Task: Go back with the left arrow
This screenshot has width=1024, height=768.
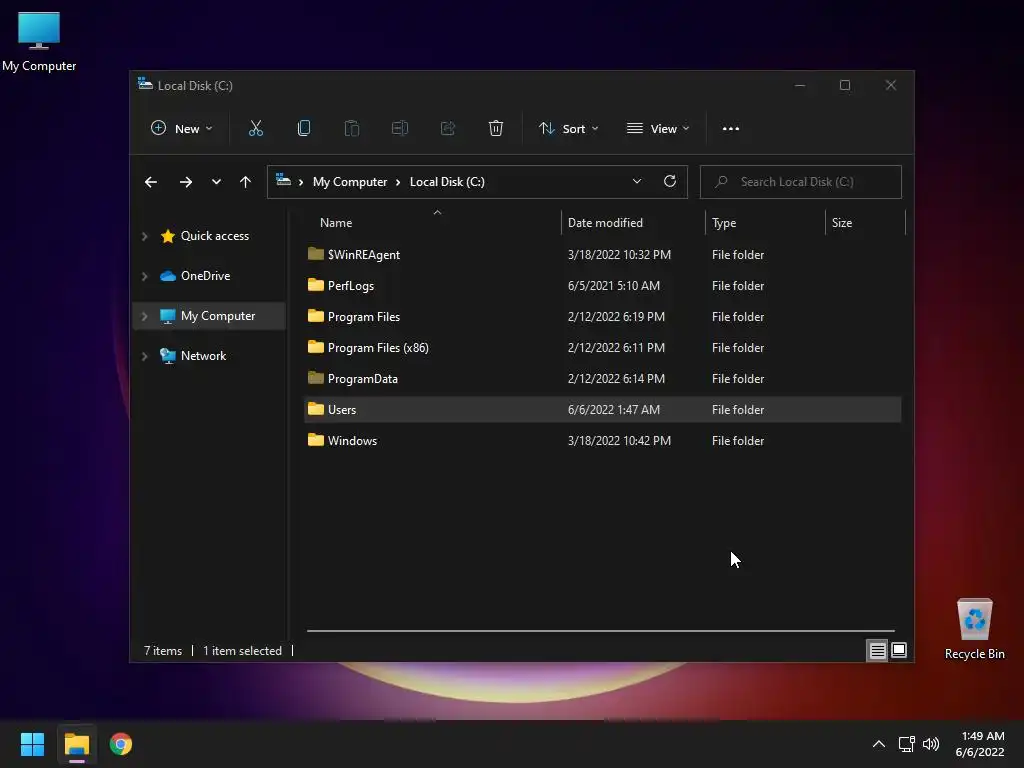Action: (151, 182)
